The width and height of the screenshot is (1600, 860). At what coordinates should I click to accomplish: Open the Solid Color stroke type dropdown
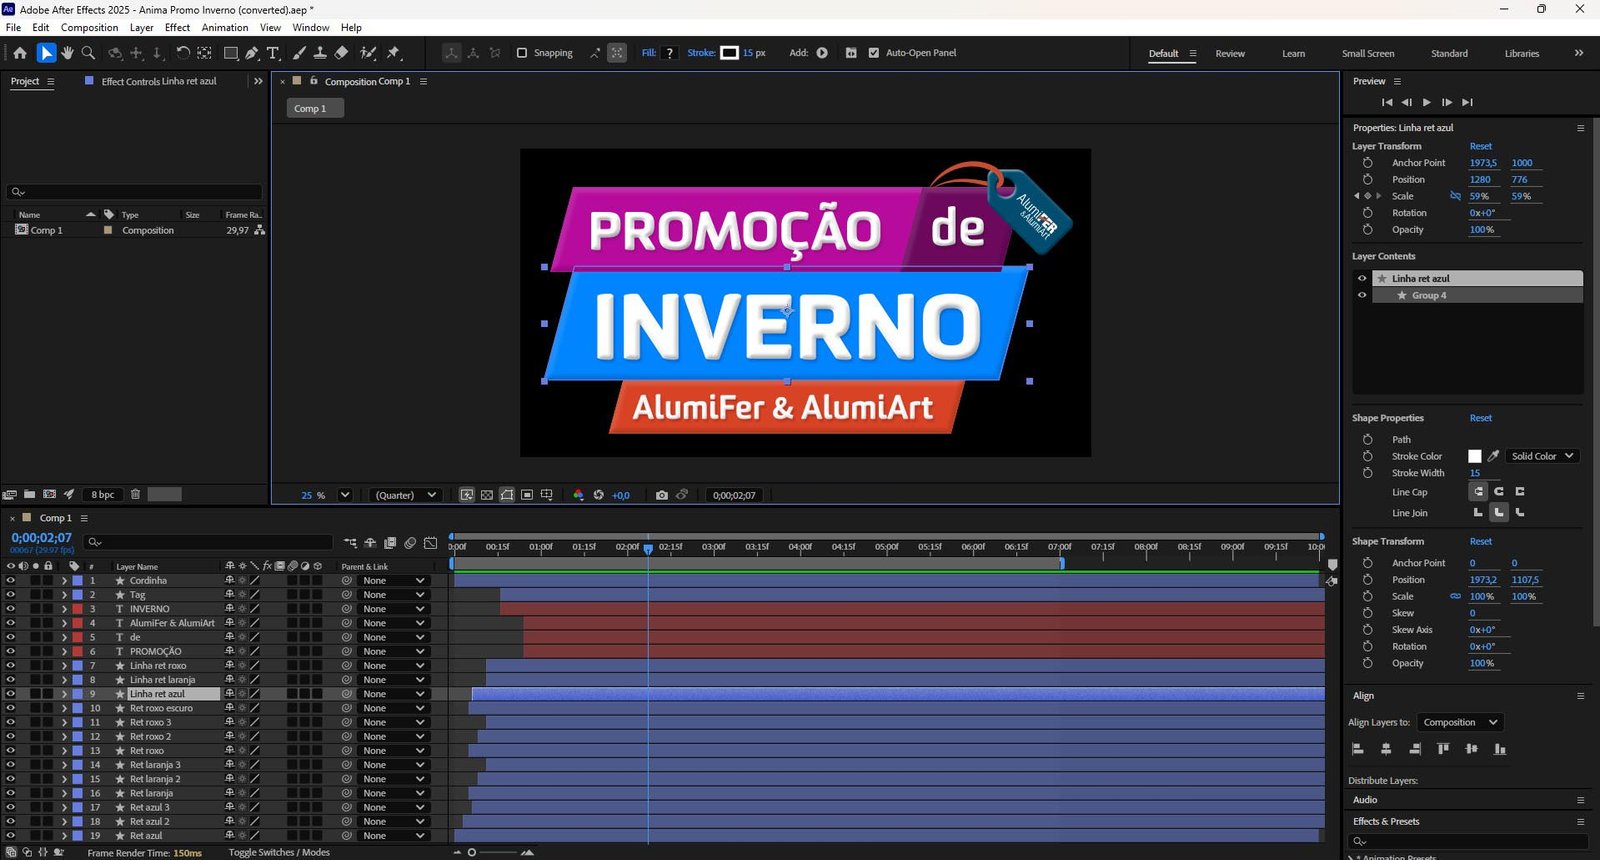(x=1542, y=456)
